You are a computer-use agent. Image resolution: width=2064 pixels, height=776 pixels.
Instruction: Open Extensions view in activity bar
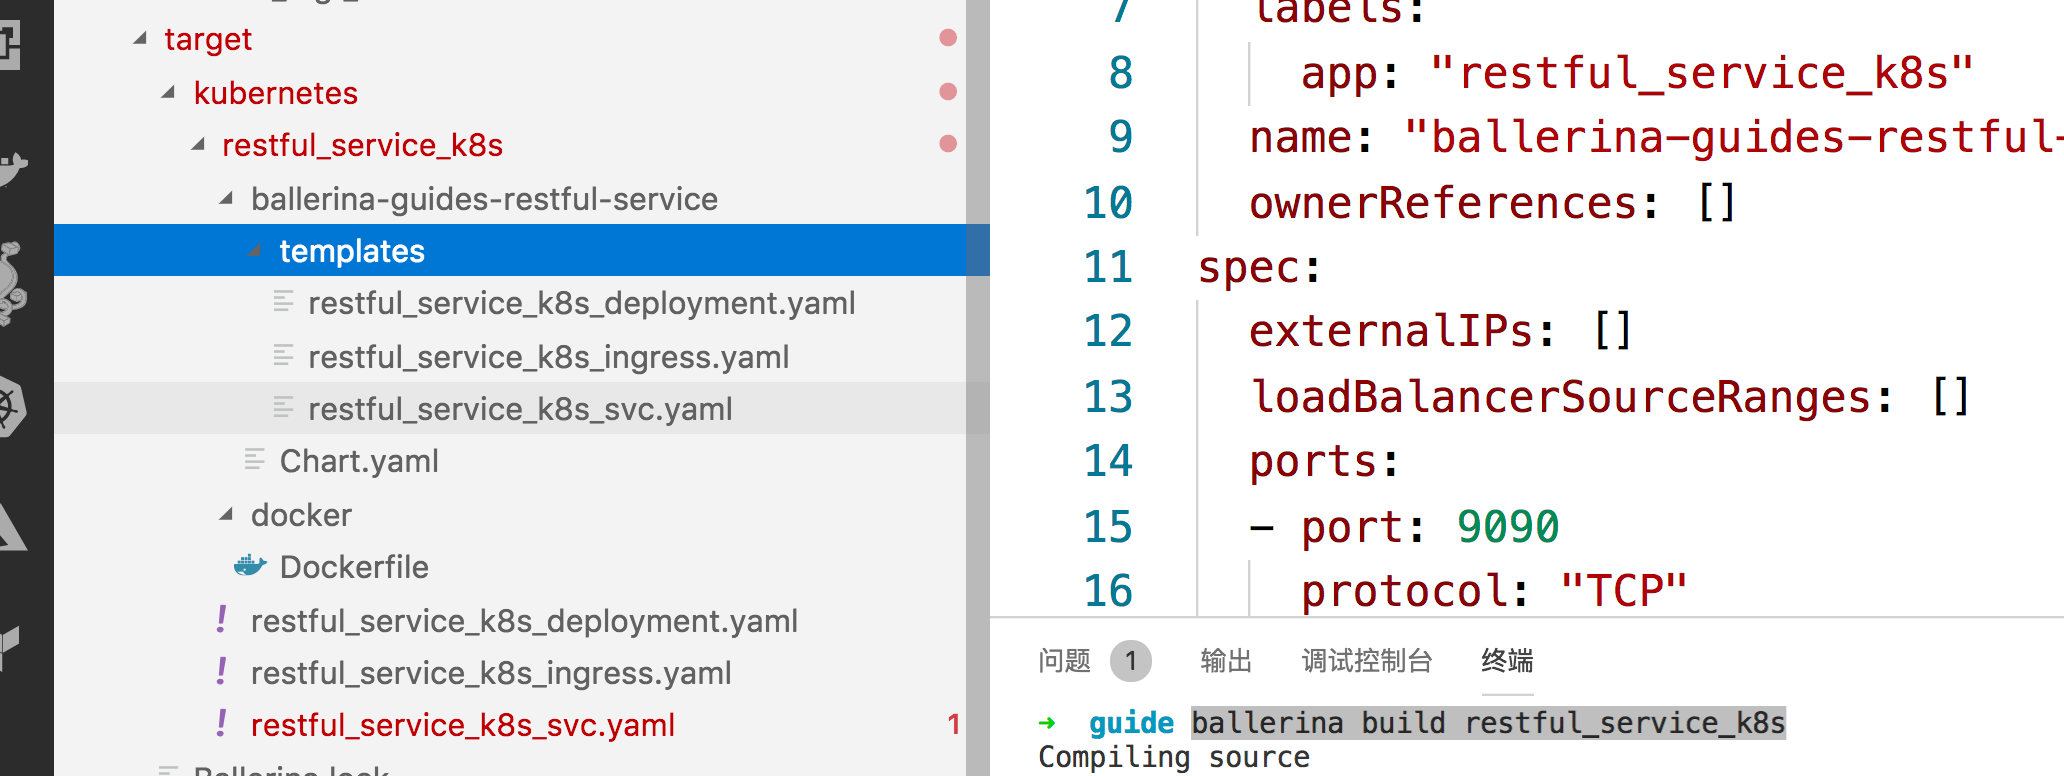coord(10,44)
